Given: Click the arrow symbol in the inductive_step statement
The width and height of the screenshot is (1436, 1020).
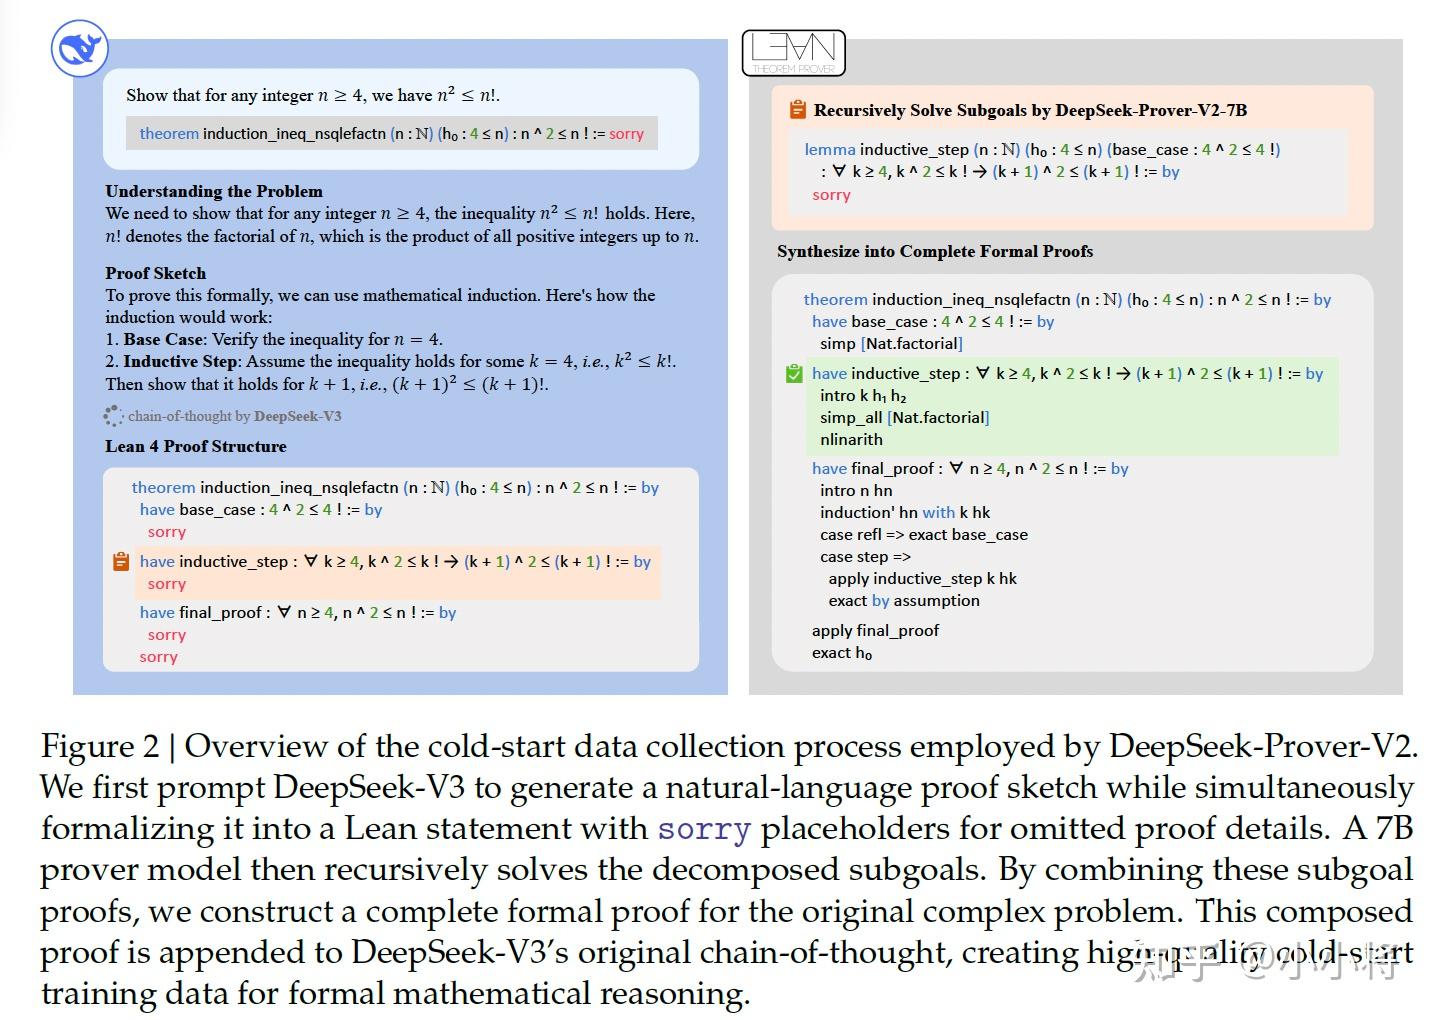Looking at the screenshot, I should tap(982, 171).
